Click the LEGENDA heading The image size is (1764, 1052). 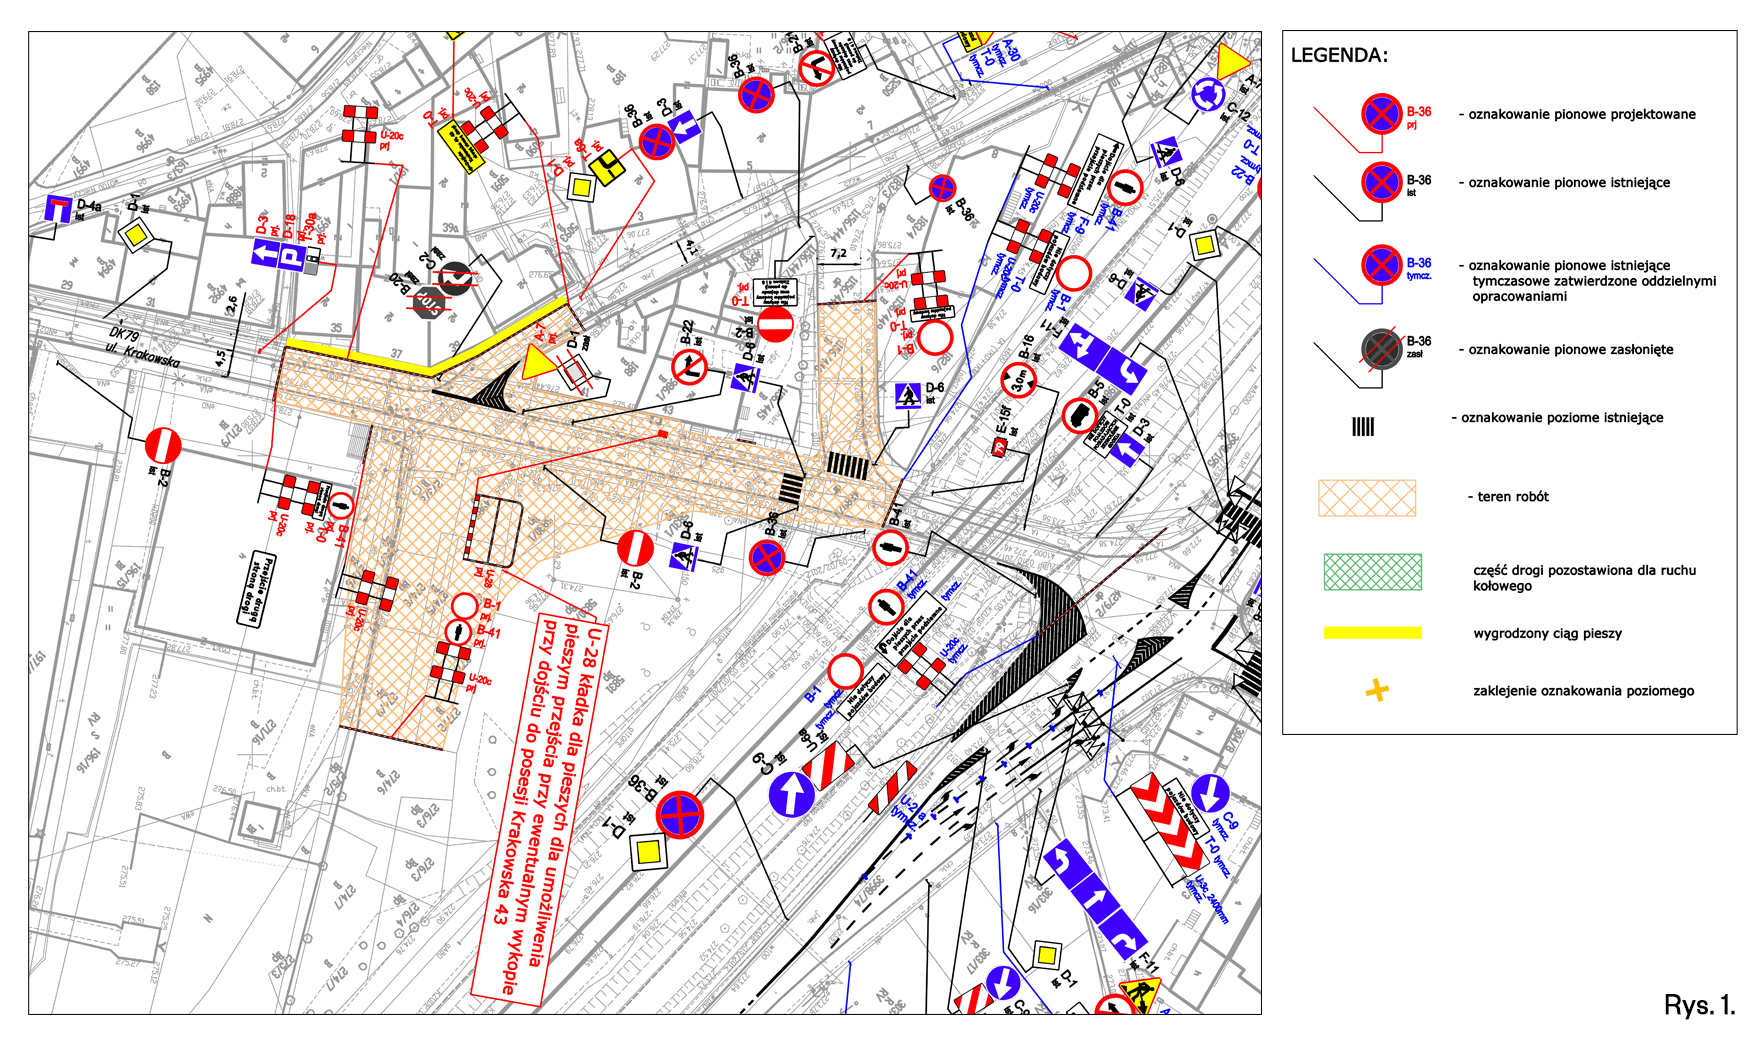(x=1339, y=56)
